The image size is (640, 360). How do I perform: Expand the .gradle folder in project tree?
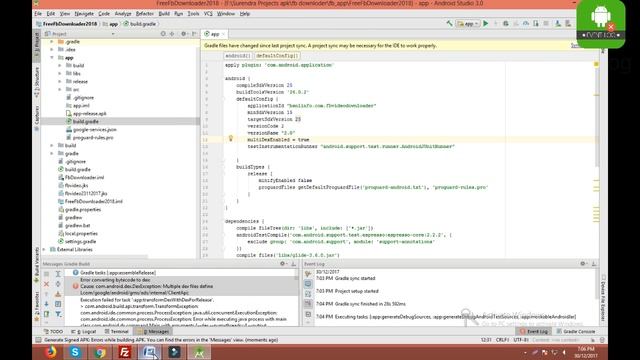pos(52,42)
